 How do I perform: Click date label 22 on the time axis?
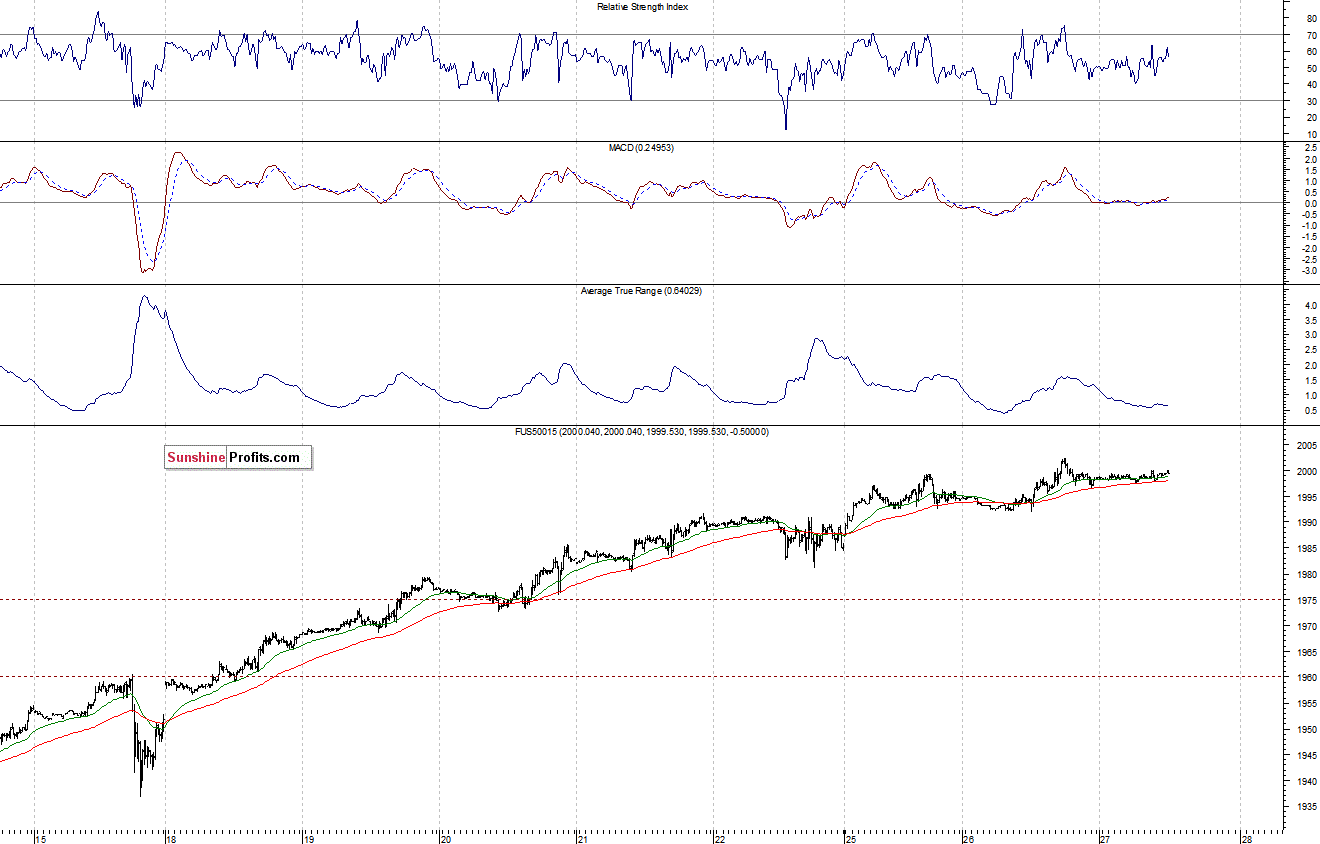click(719, 838)
